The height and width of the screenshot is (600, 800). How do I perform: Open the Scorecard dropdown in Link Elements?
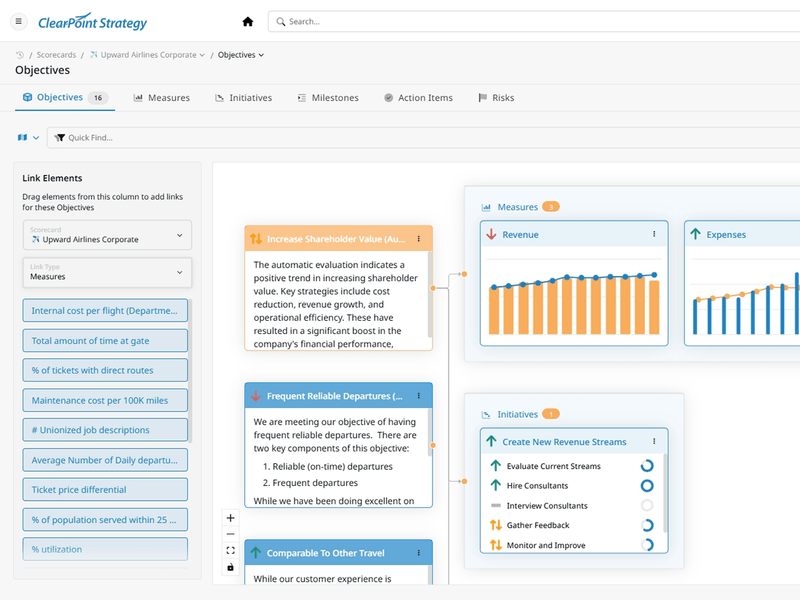pyautogui.click(x=107, y=235)
